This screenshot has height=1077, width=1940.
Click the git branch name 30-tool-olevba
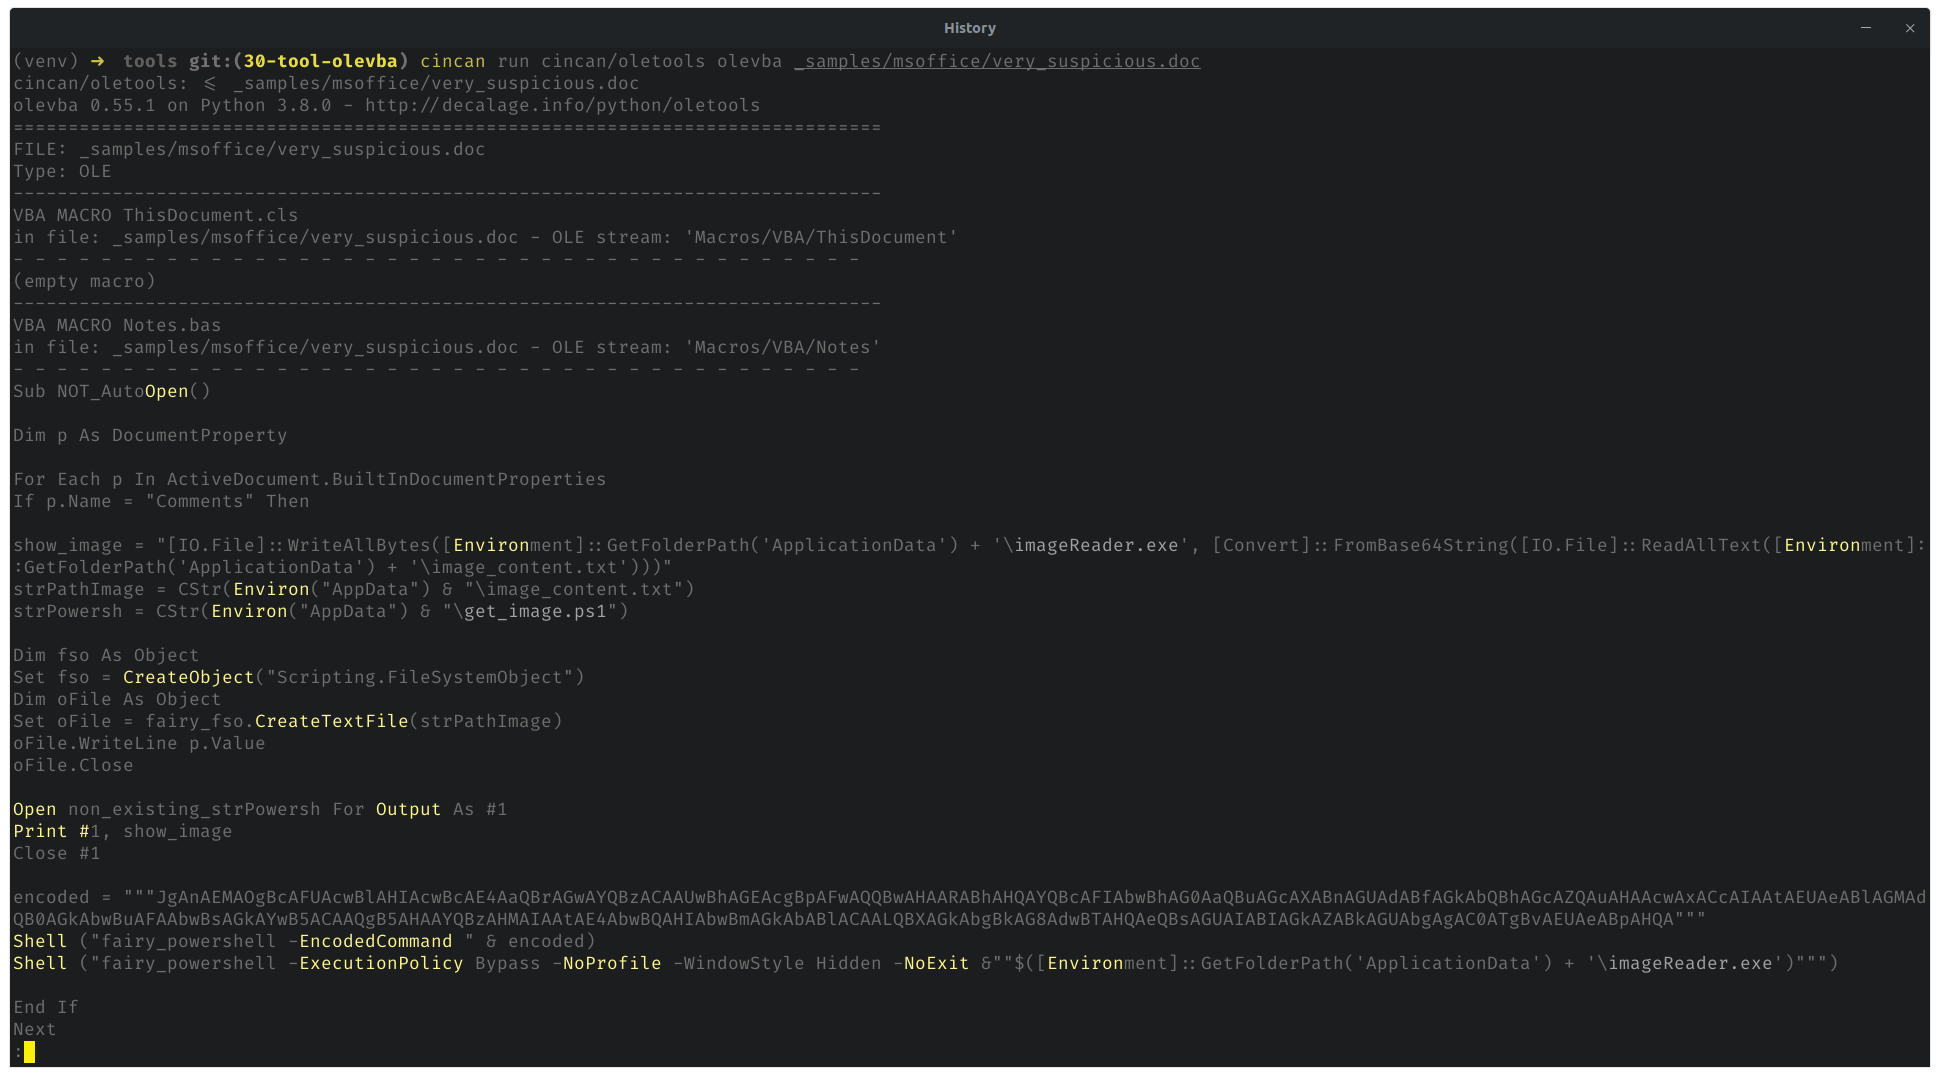(x=320, y=62)
